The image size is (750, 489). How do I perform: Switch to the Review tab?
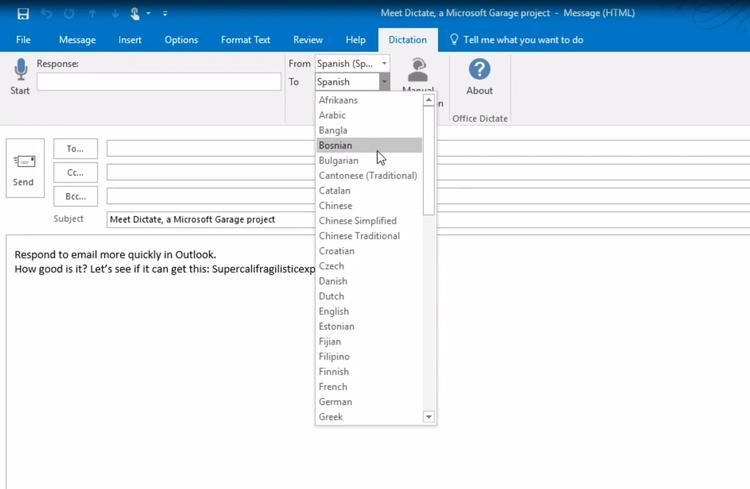[308, 40]
